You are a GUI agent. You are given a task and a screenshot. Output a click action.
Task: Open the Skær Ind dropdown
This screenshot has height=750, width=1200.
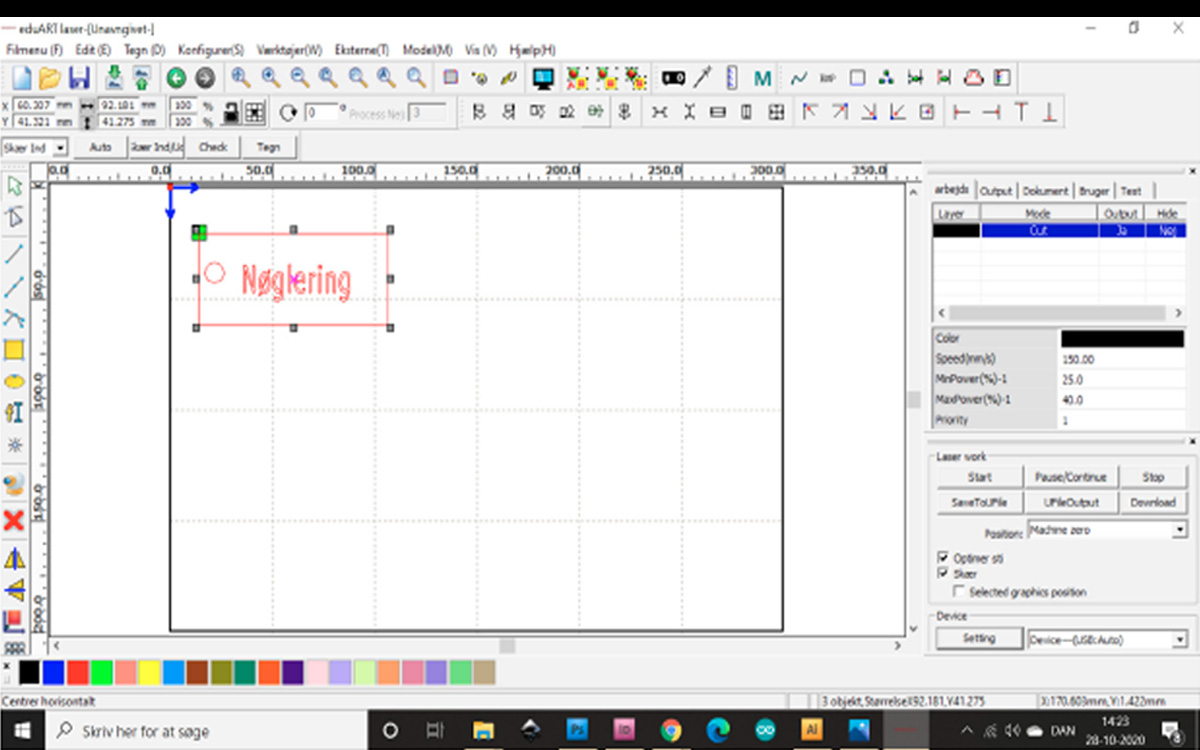pyautogui.click(x=34, y=147)
